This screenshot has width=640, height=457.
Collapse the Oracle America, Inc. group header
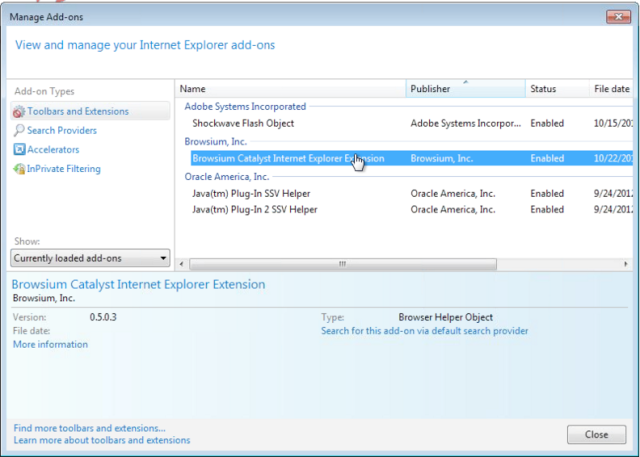click(x=227, y=177)
